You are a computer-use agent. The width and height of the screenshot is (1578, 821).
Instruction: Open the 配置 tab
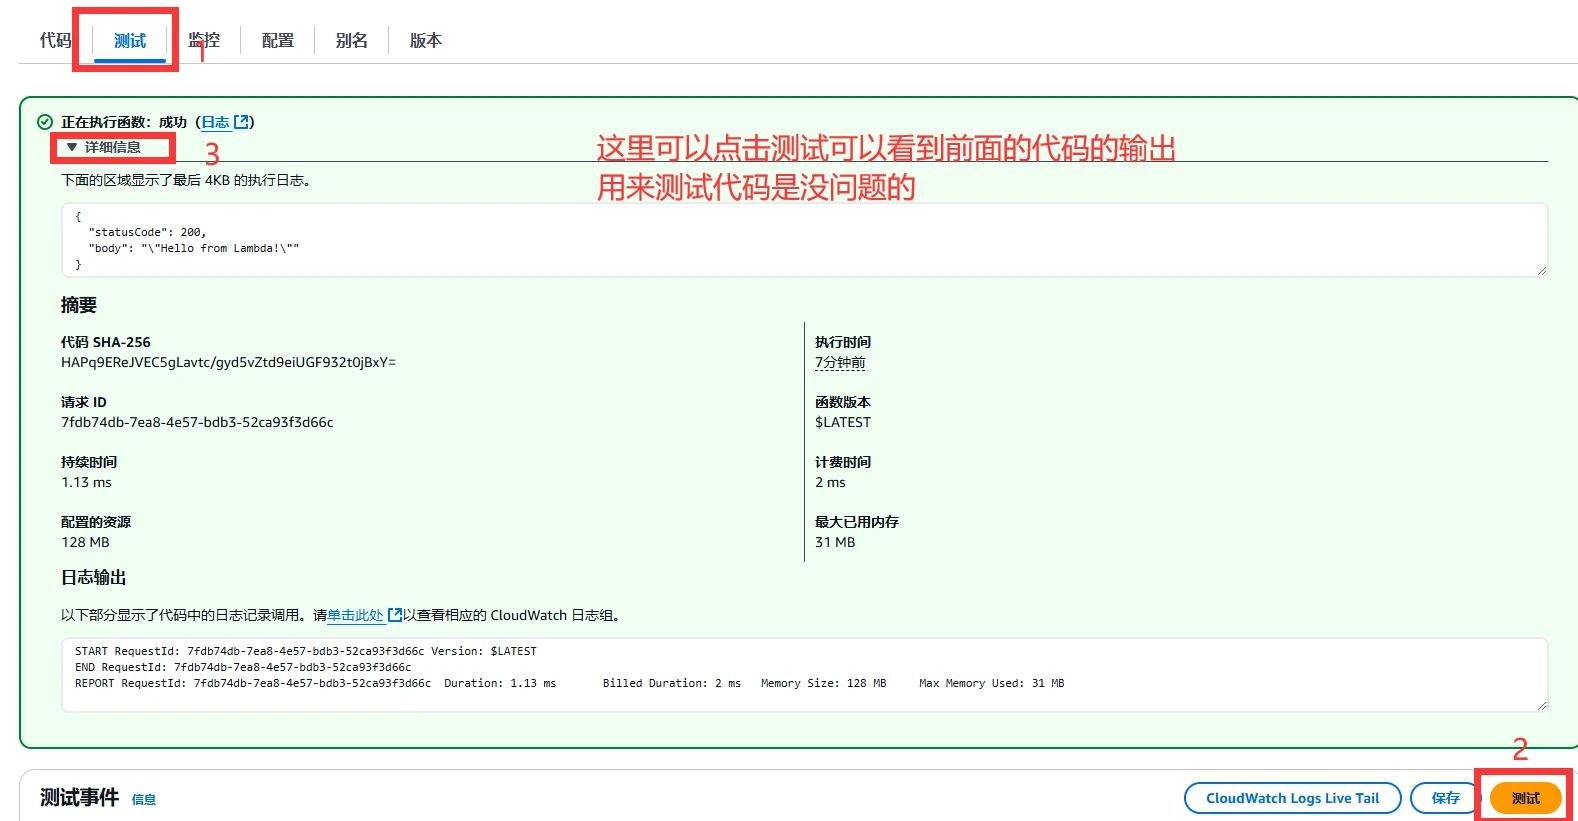pos(278,40)
